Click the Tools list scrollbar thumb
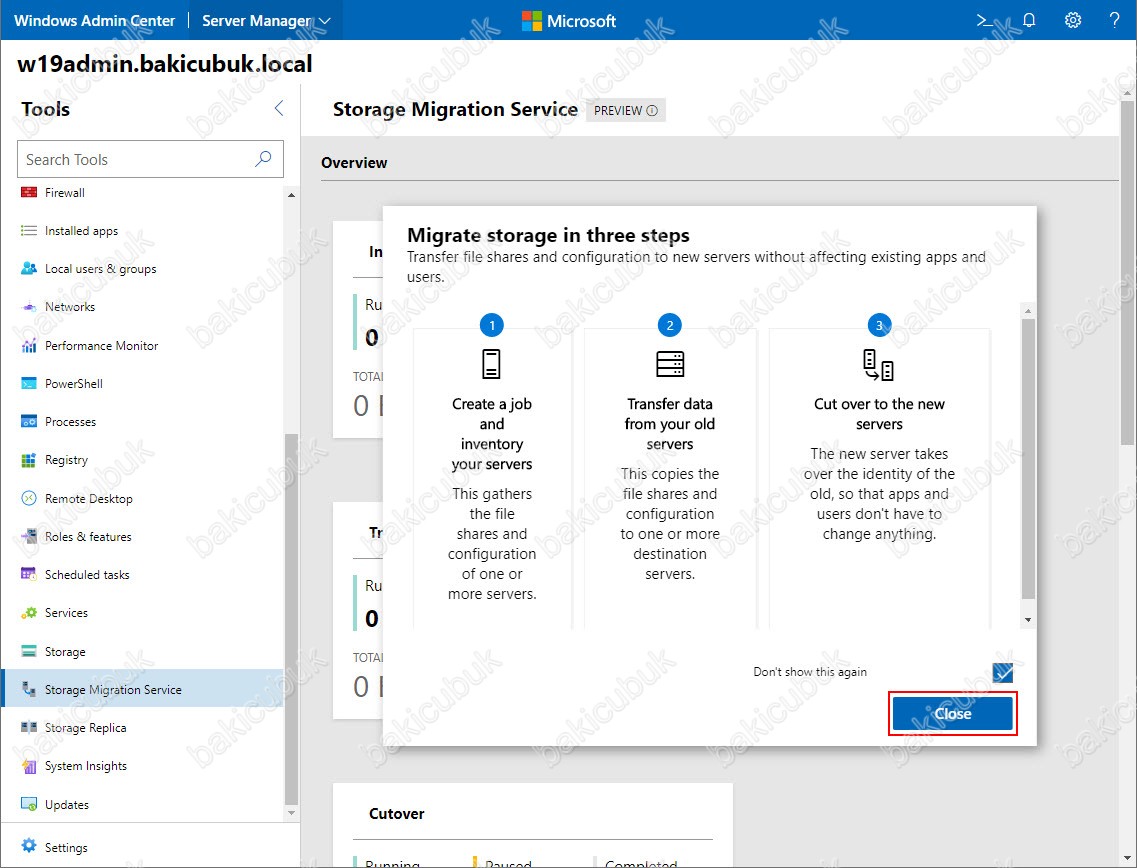 (292, 619)
